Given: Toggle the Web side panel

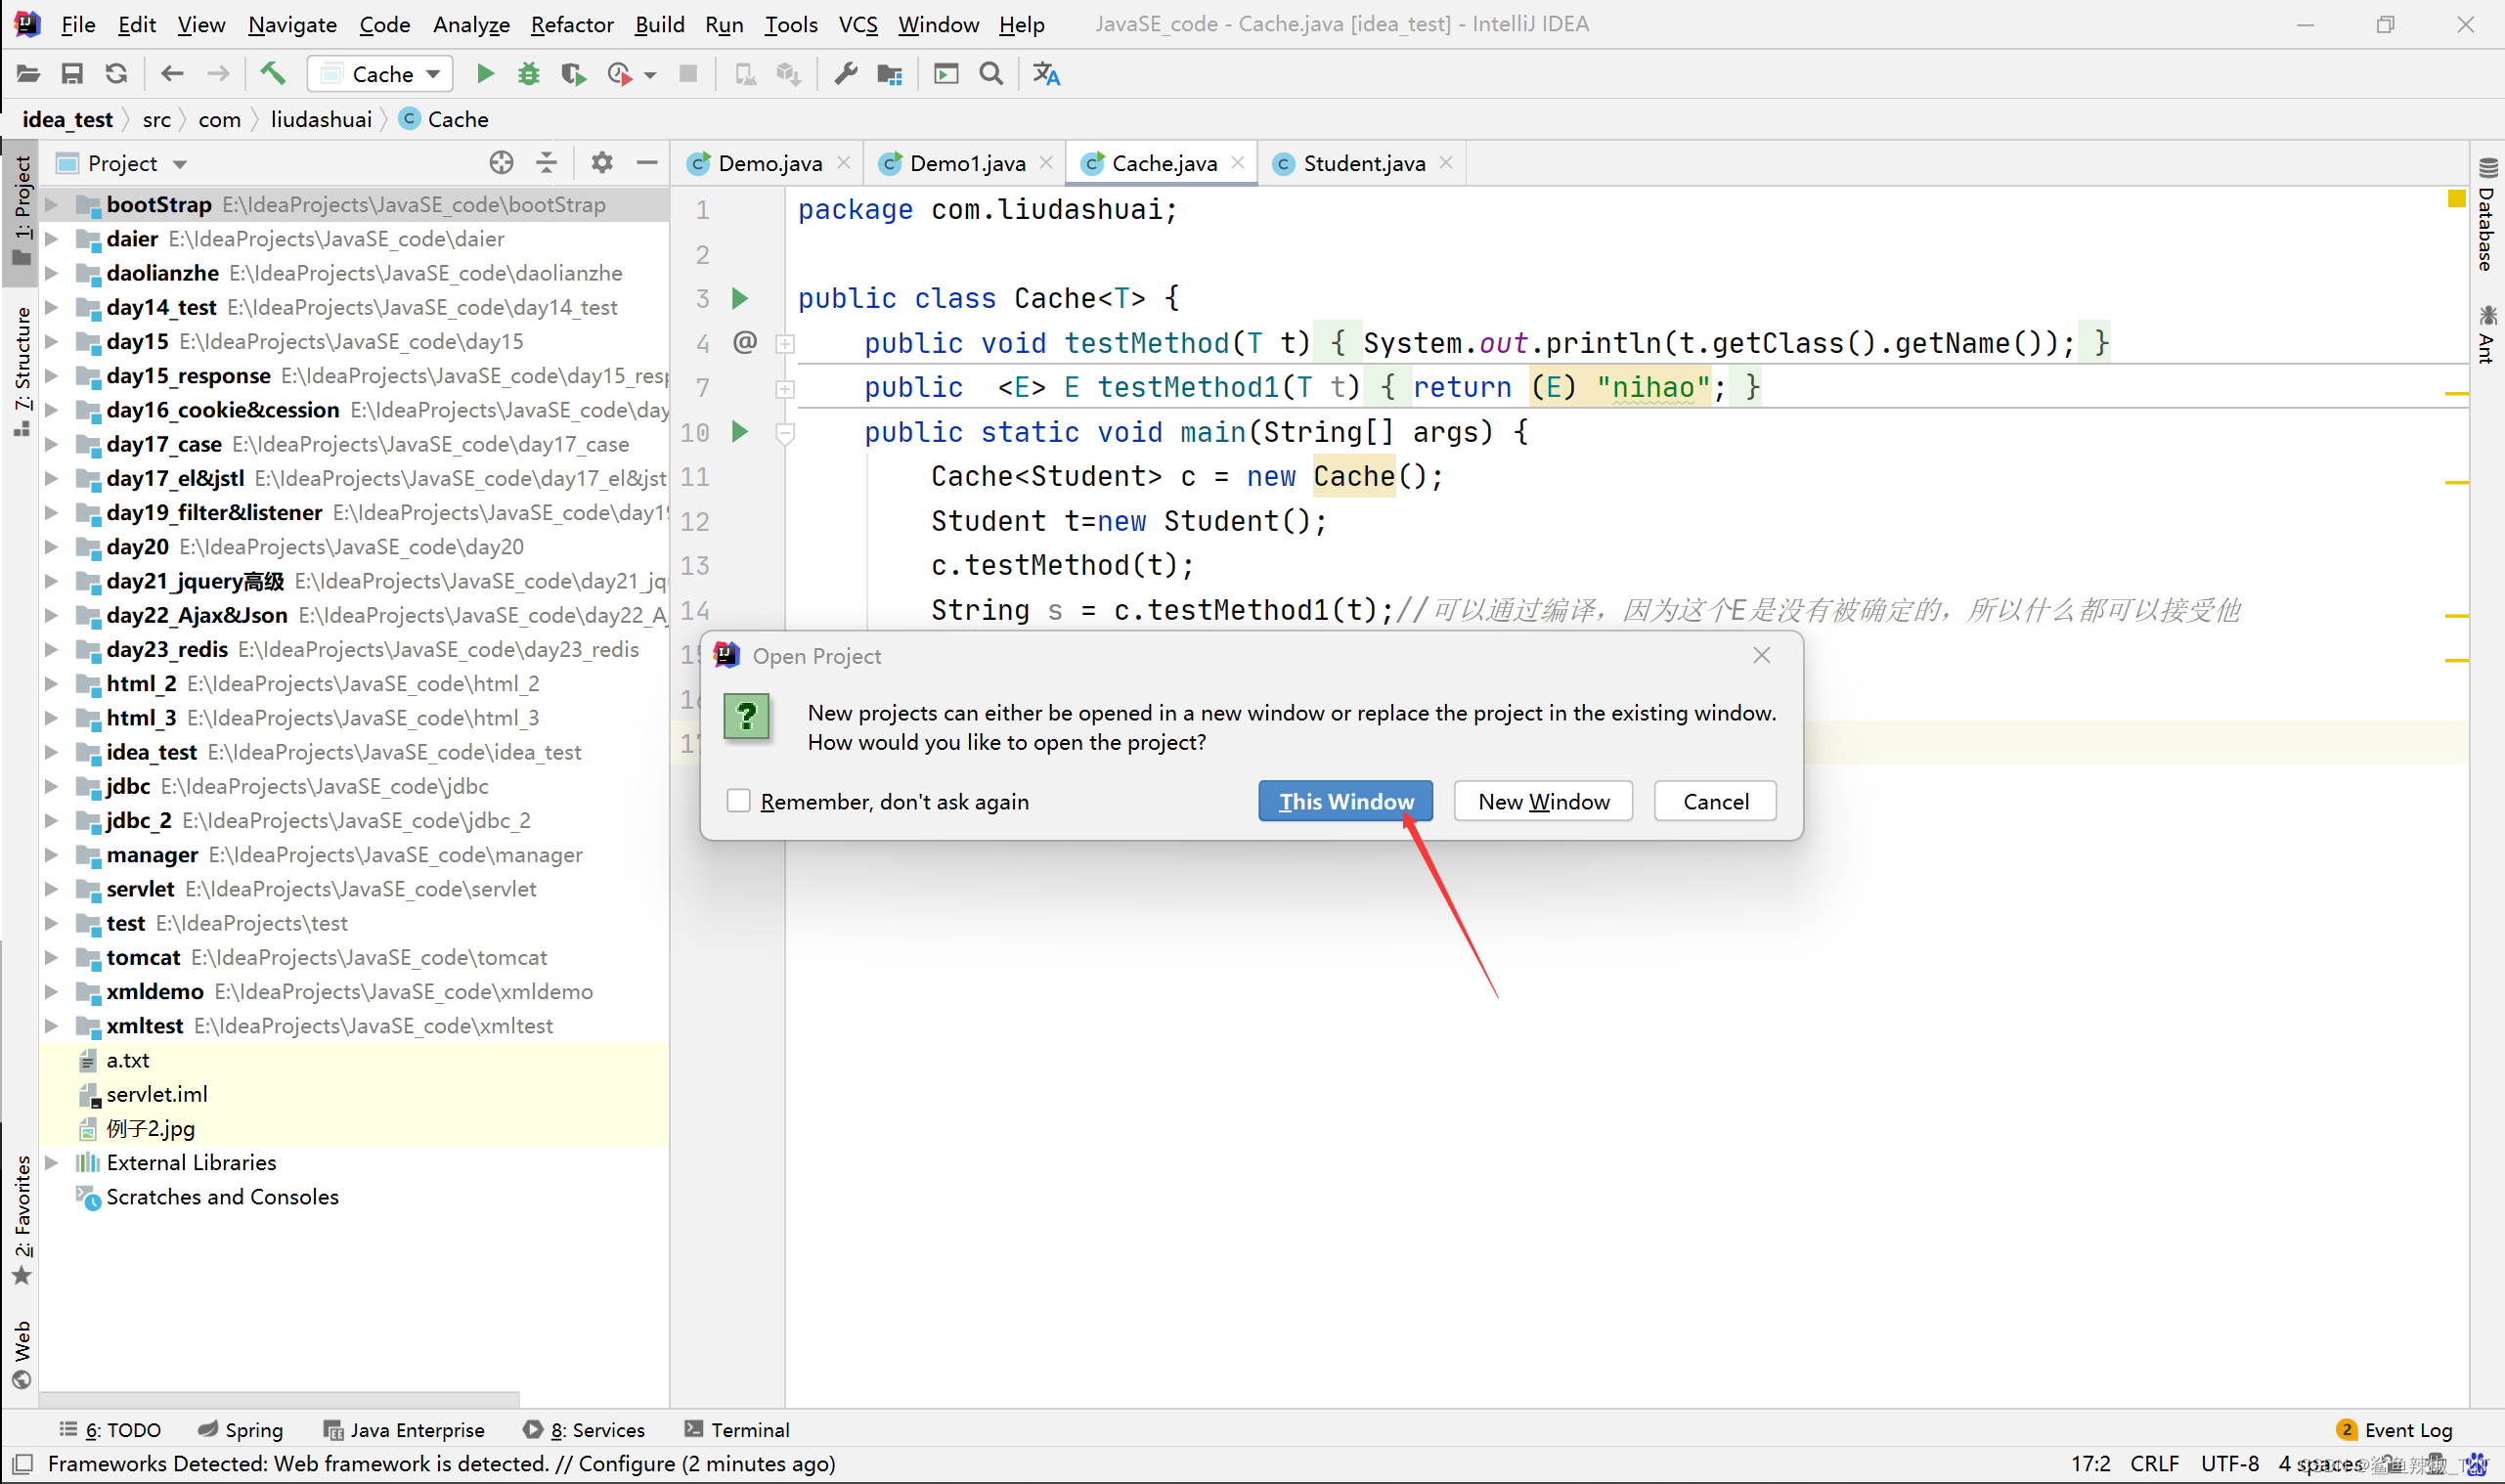Looking at the screenshot, I should point(22,1354).
